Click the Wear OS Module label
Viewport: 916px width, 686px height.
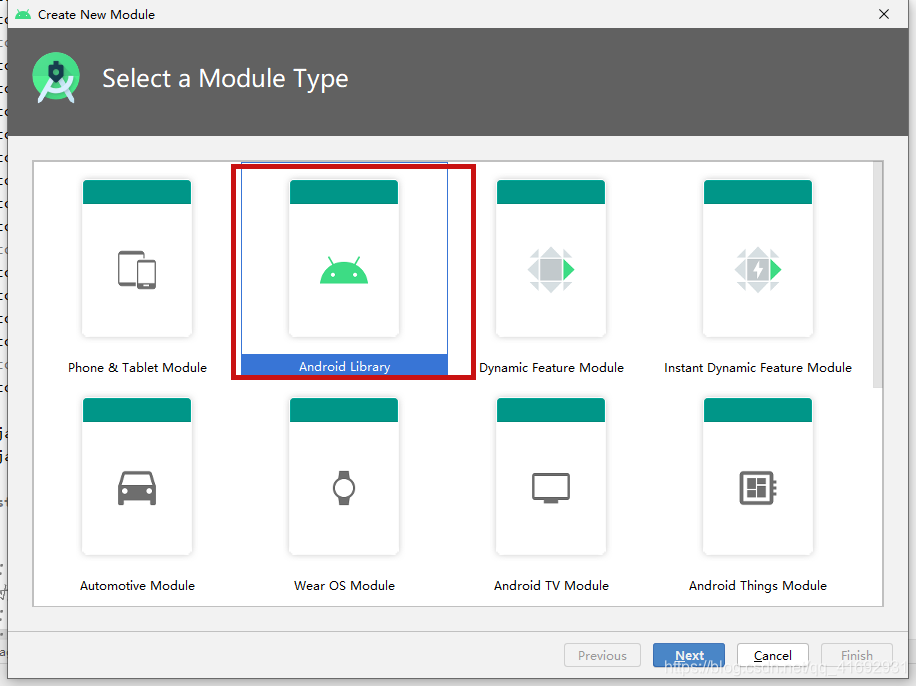344,585
